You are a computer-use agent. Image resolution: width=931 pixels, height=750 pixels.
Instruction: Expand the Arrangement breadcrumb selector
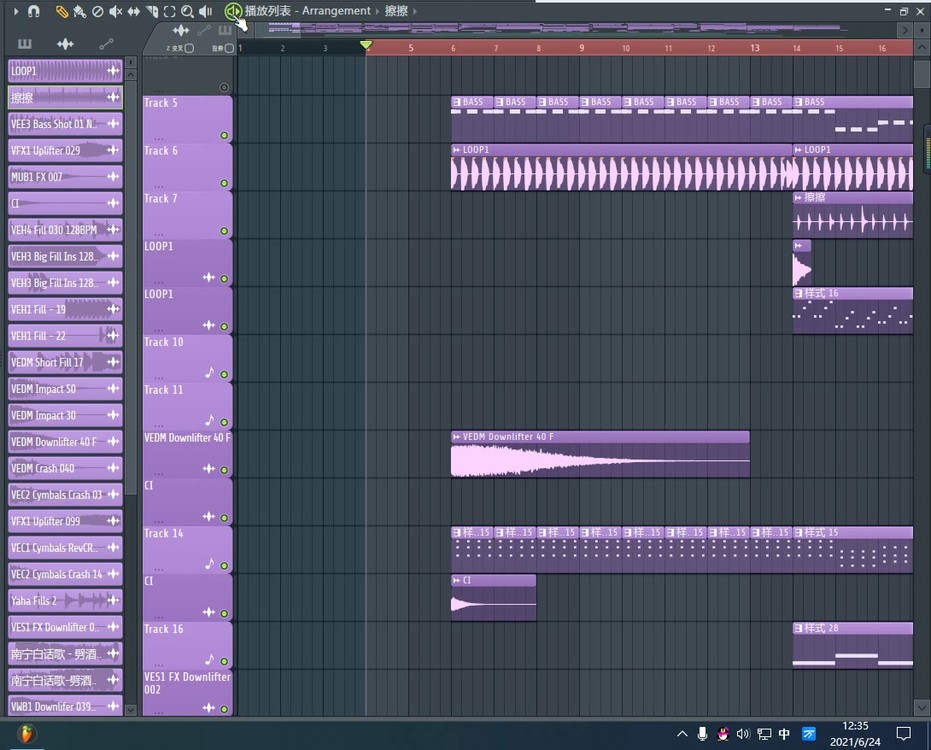click(x=377, y=11)
